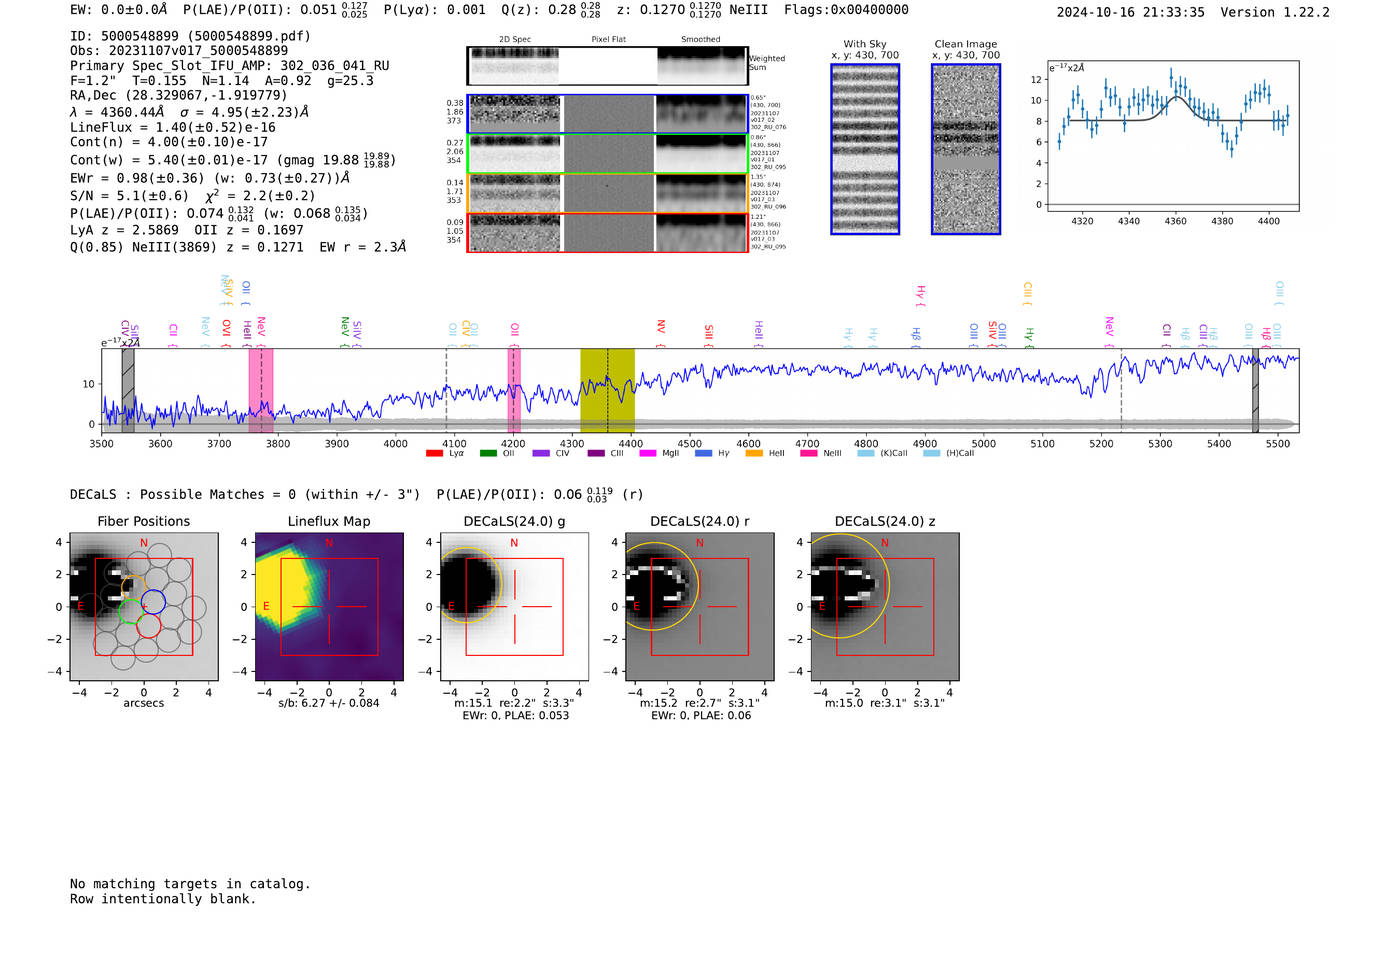Screen dimensions: 1400x953
Task: Click the NeIII pink legend swatch
Action: [808, 453]
